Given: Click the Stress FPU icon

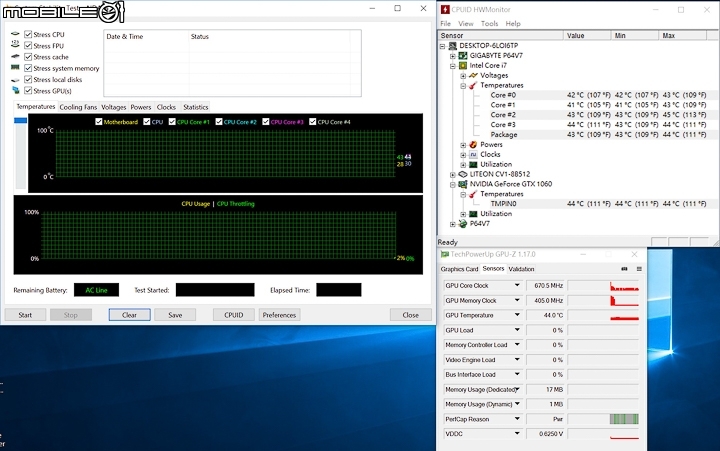Looking at the screenshot, I should 15,45.
